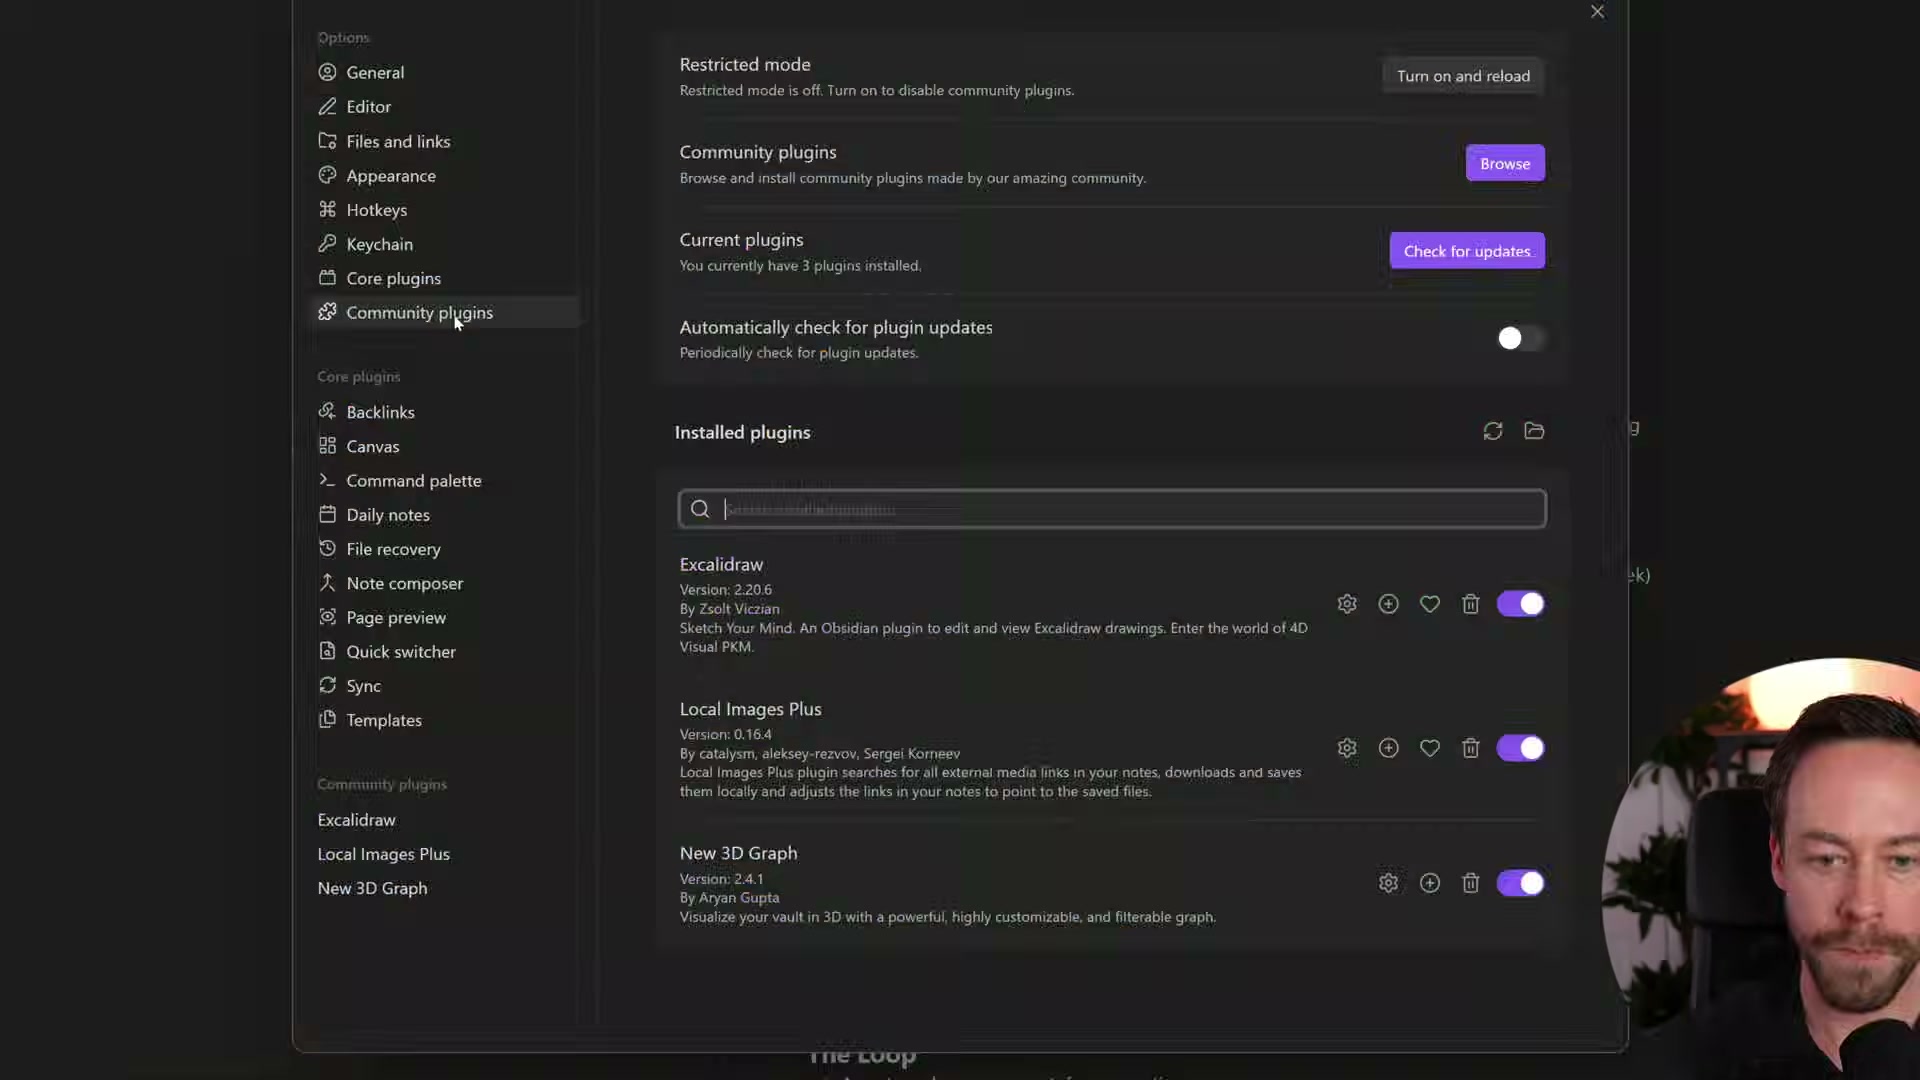Open Quick switcher plugin settings
Viewport: 1920px width, 1080px height.
(445, 651)
